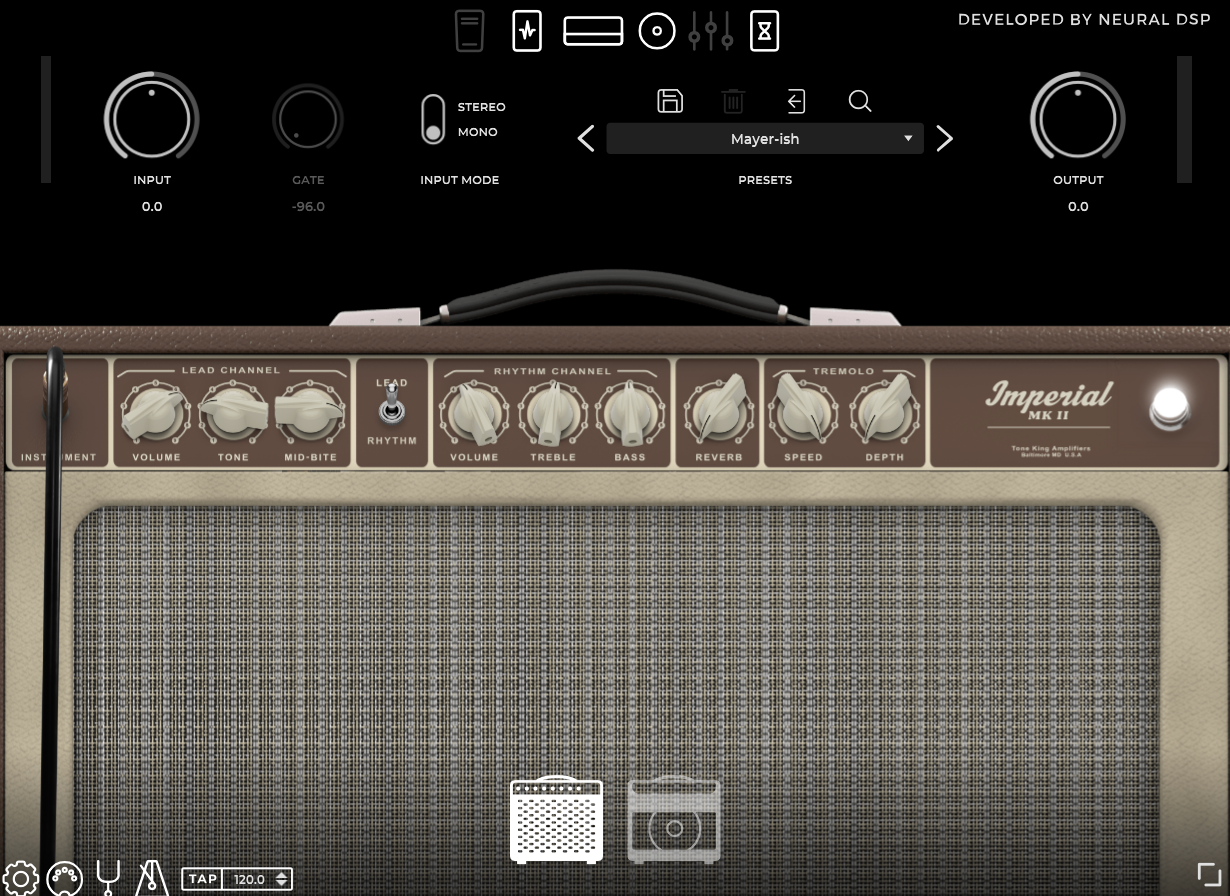Open the hourglass time-effects section
The image size is (1230, 896).
pos(764,30)
